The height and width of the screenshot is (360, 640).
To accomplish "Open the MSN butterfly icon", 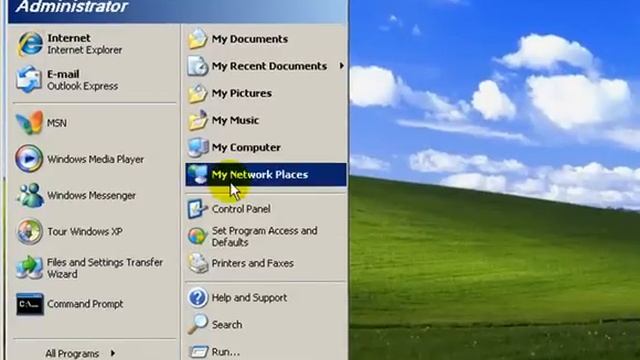I will click(x=29, y=122).
